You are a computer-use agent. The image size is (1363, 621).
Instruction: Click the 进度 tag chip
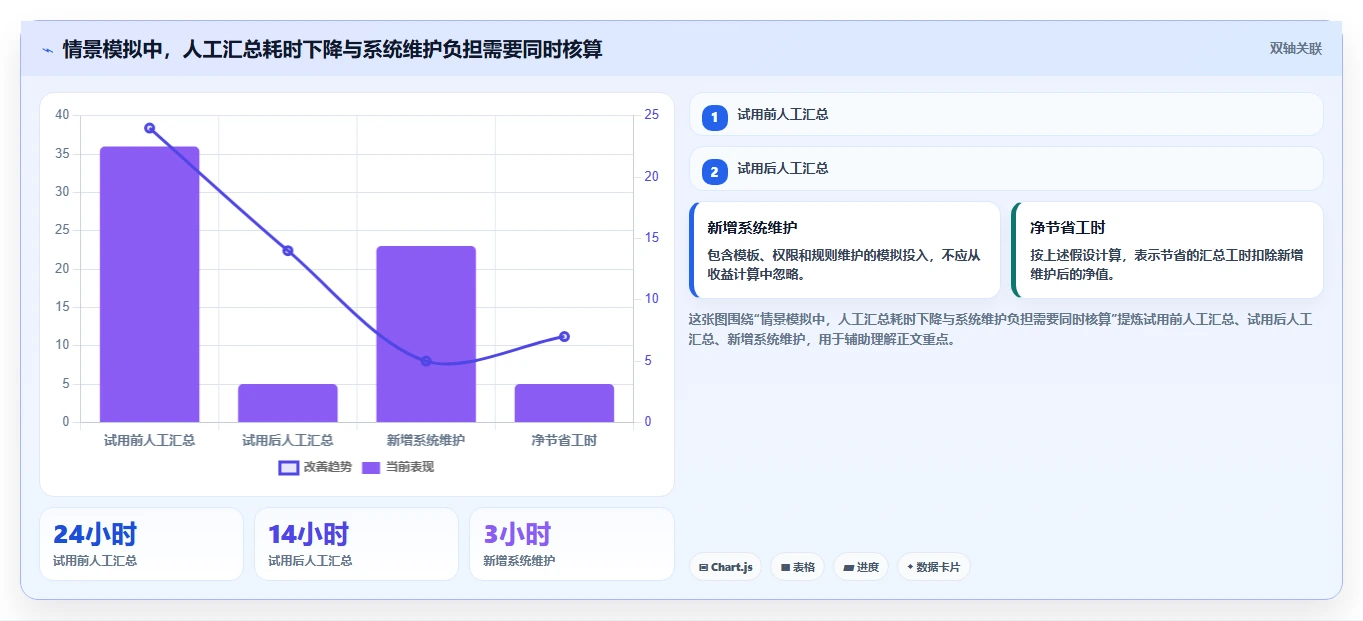861,567
